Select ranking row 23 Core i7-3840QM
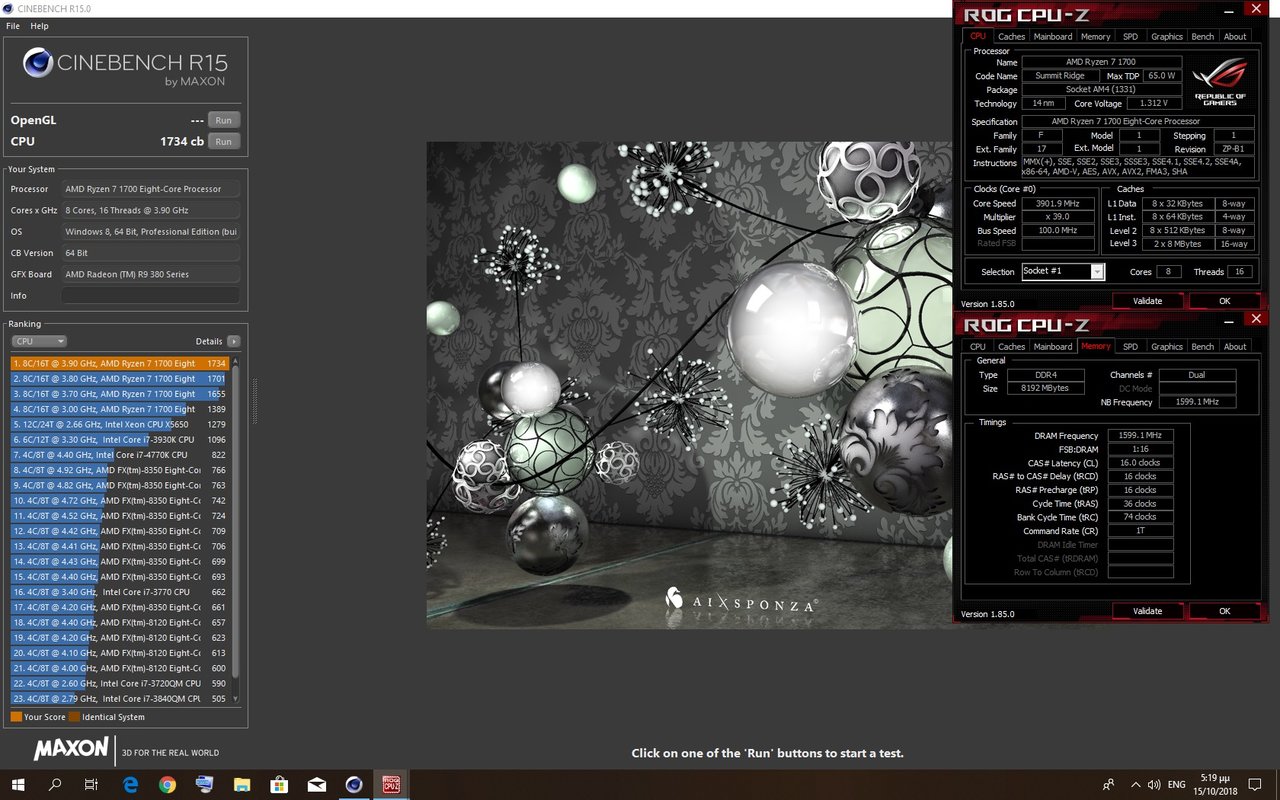 (x=120, y=698)
